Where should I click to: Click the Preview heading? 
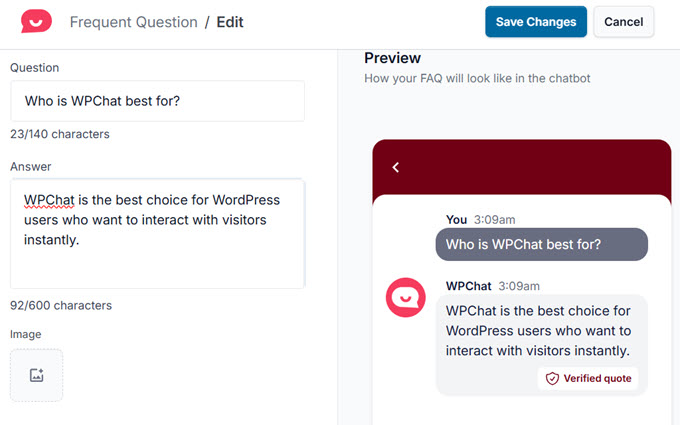tap(392, 58)
